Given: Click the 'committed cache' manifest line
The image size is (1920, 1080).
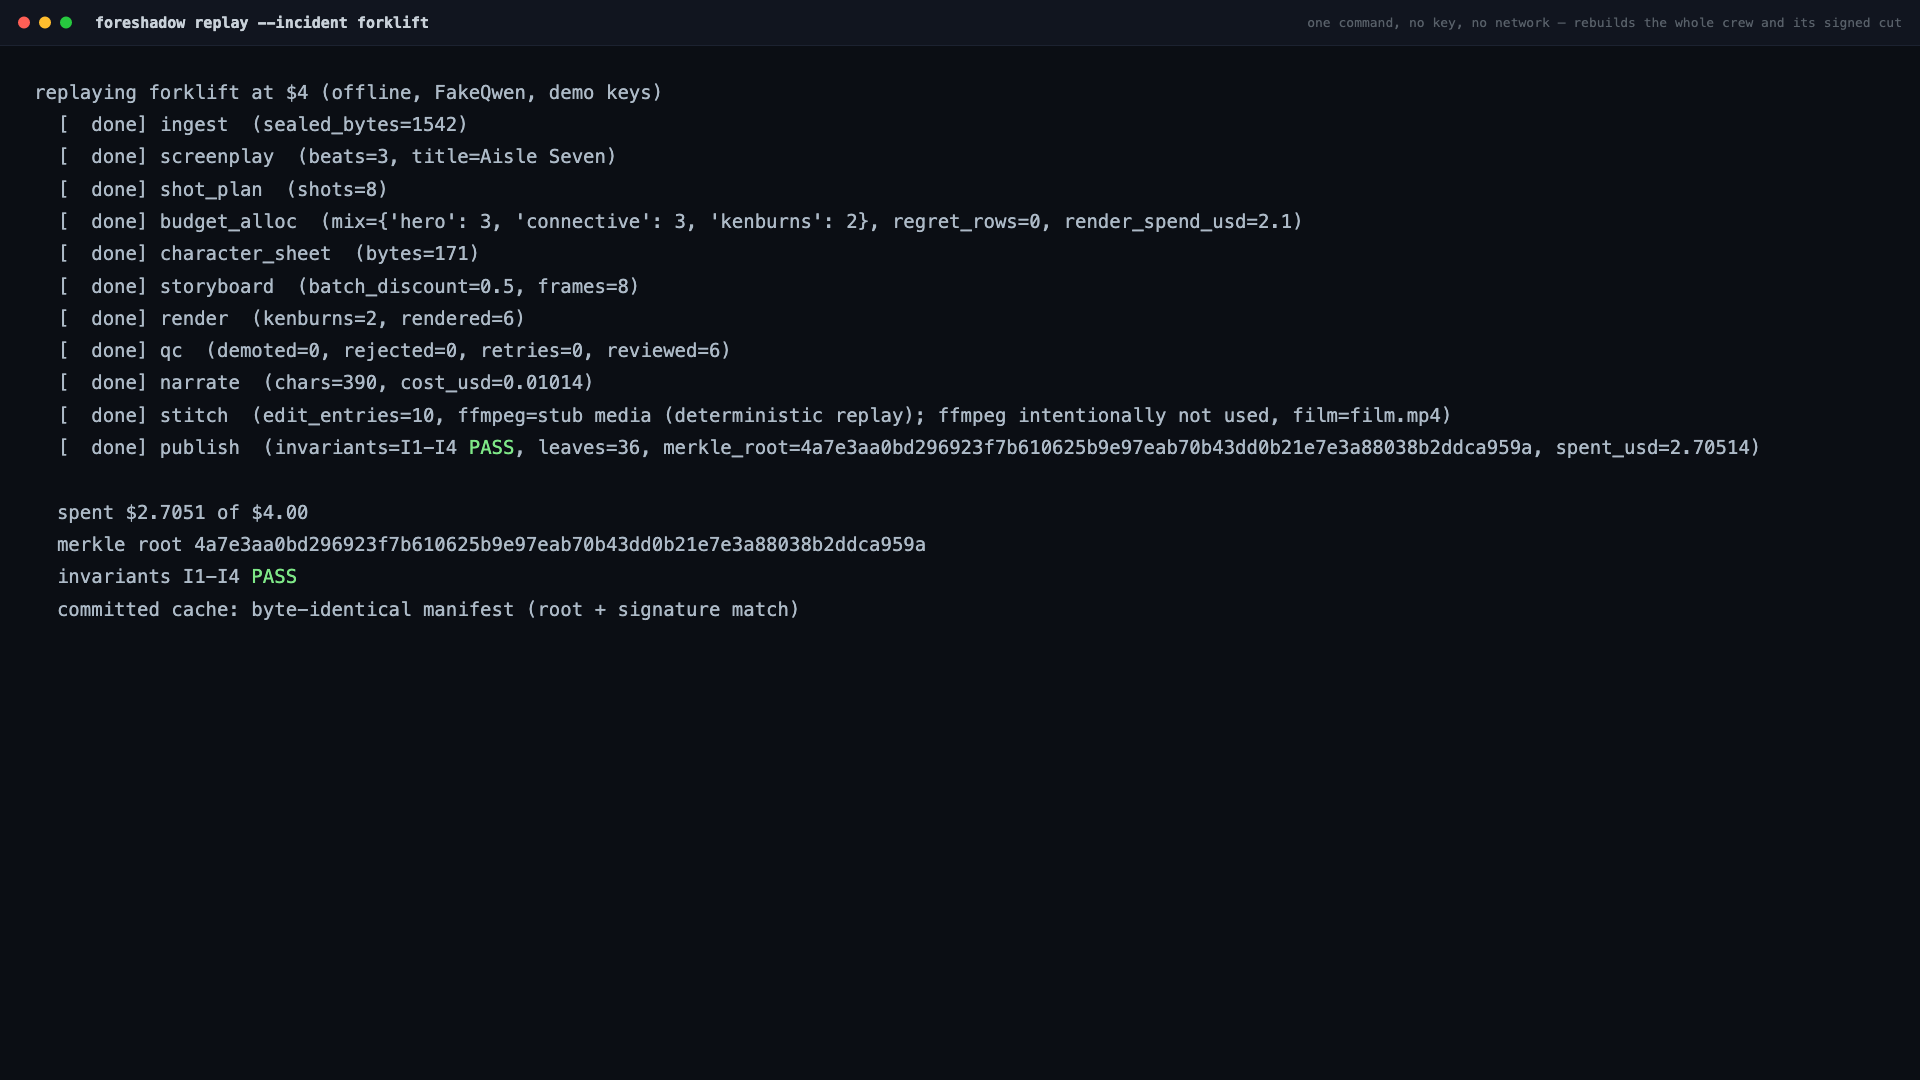Looking at the screenshot, I should (x=428, y=609).
